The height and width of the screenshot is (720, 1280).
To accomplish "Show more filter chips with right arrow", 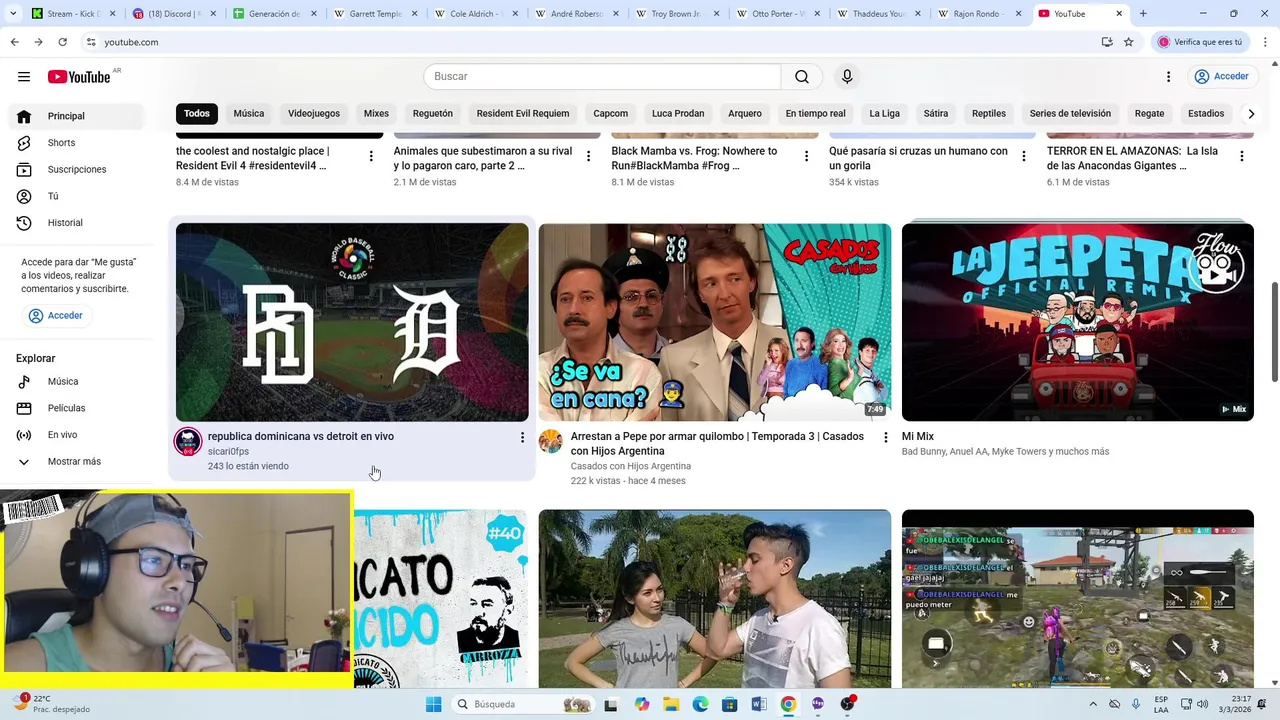I will pos(1251,114).
